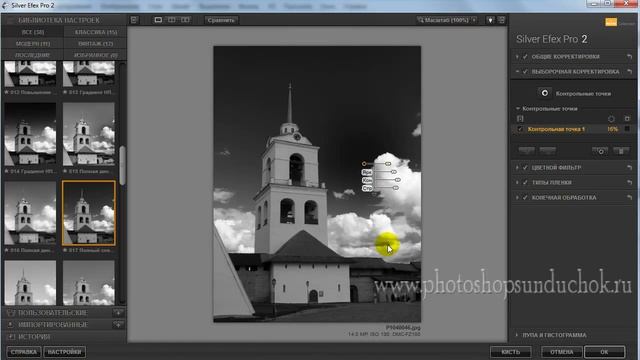Expand the КОНЕЧНАЯ ОБРАБОТКА section
The width and height of the screenshot is (640, 360).
517,198
